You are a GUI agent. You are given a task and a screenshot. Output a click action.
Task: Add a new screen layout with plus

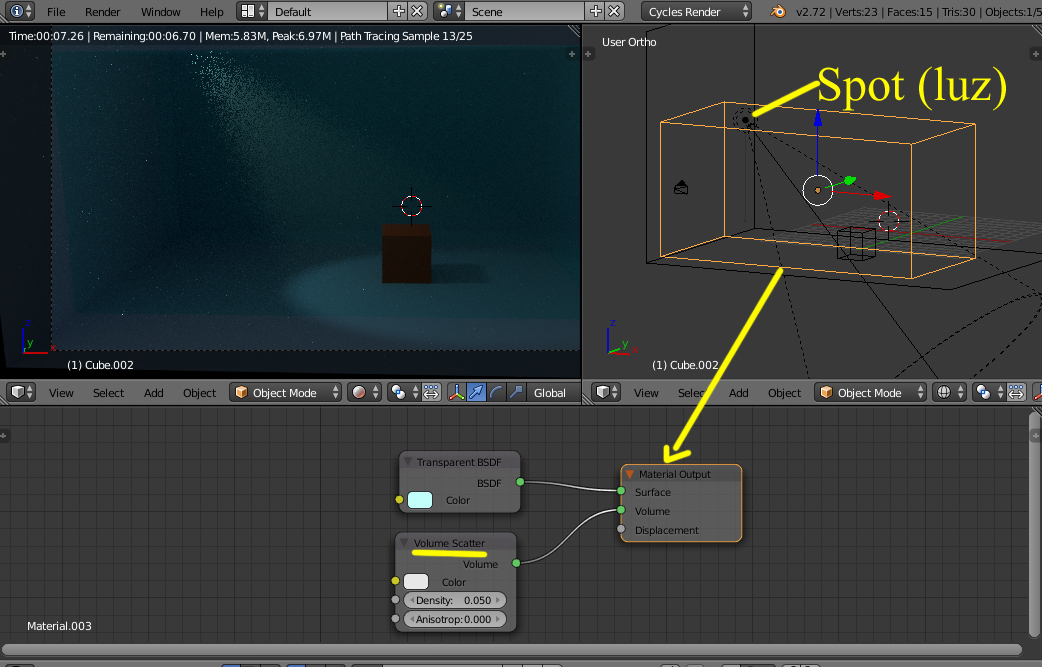point(399,12)
